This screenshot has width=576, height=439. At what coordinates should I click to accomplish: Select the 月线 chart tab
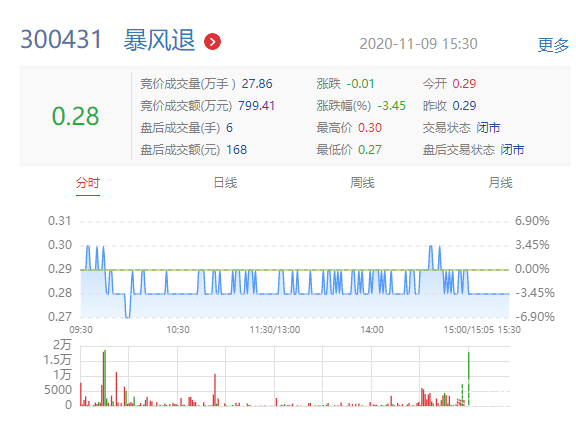click(500, 183)
